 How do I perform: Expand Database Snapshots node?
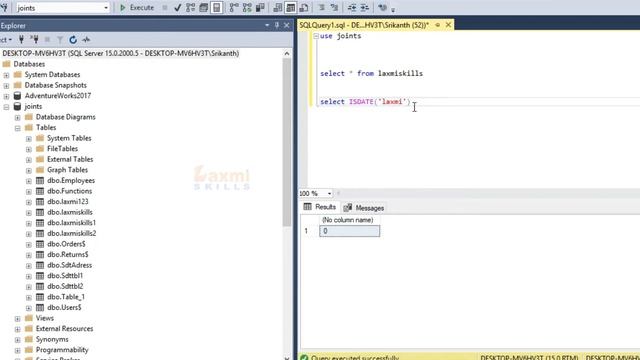(6, 86)
